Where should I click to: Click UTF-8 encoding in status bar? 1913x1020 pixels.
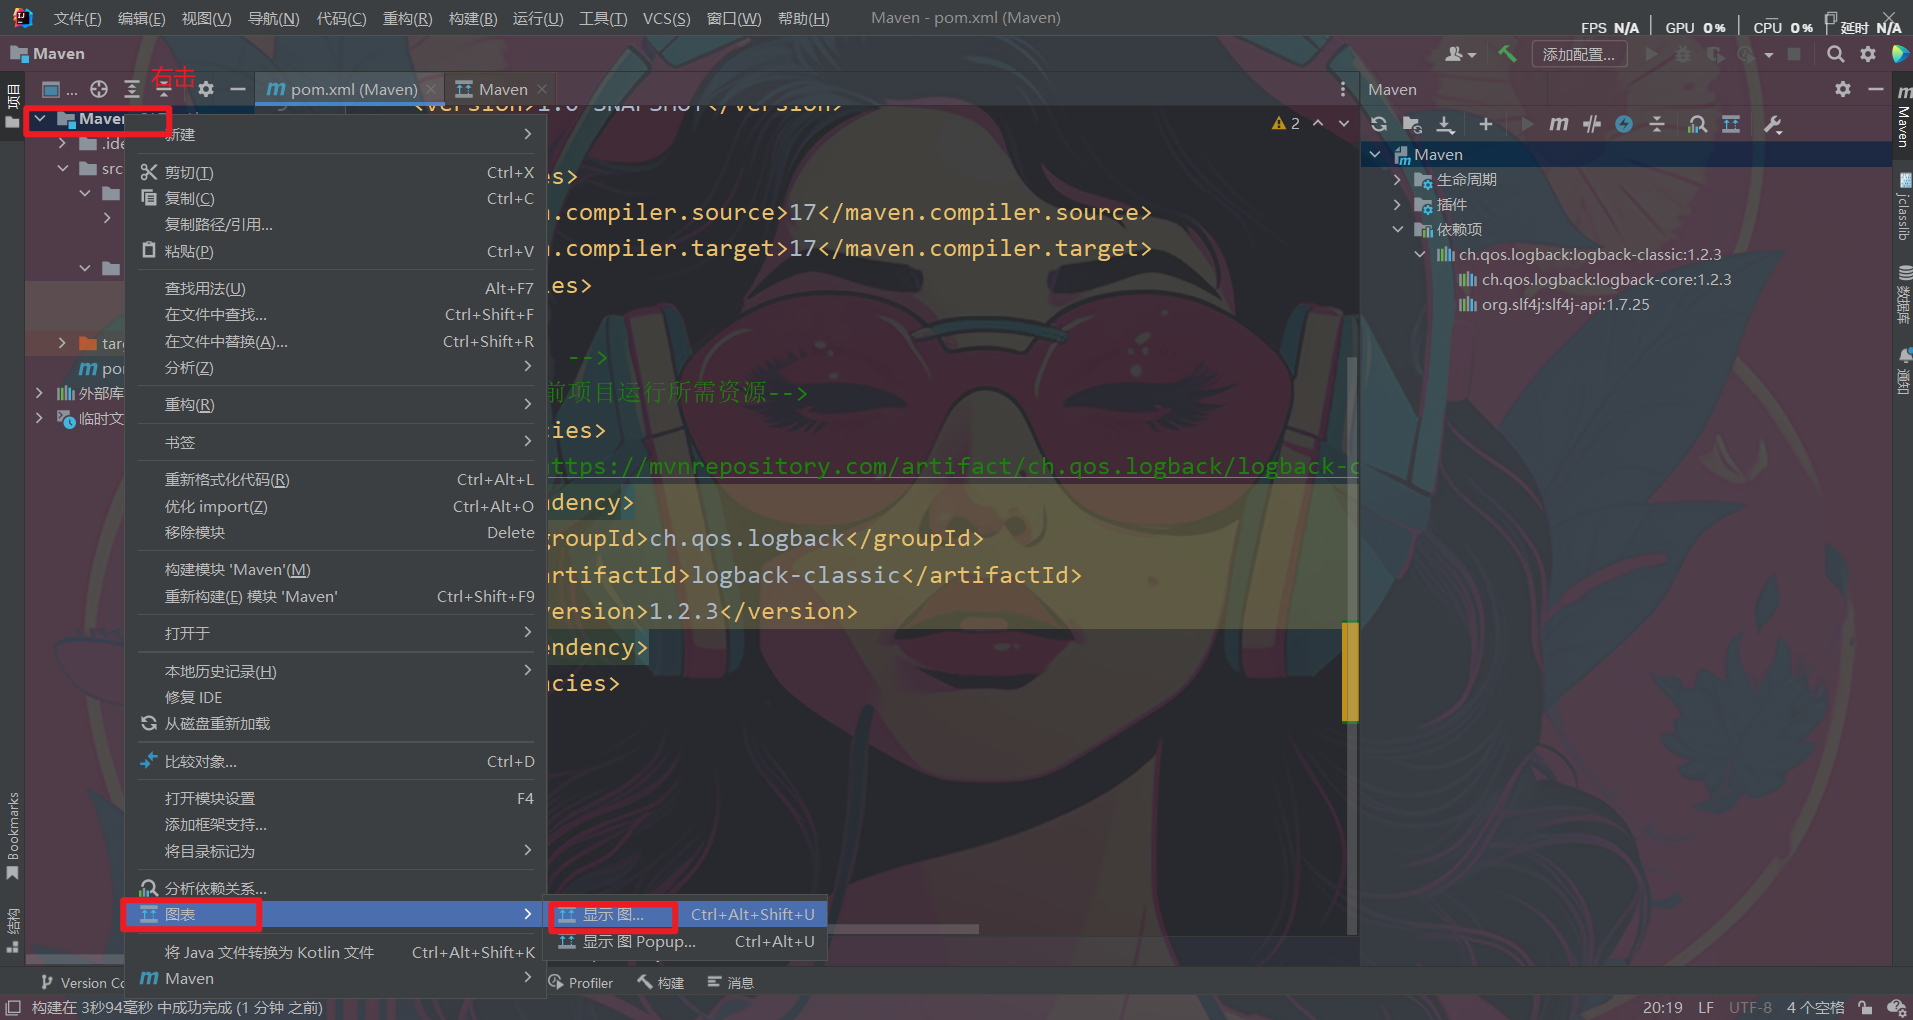(x=1750, y=1007)
